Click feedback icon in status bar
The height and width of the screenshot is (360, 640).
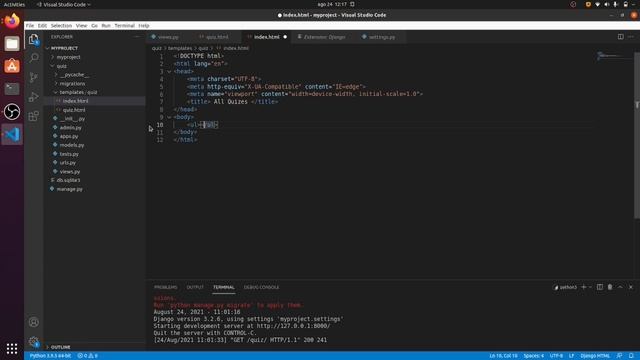pyautogui.click(x=619, y=356)
